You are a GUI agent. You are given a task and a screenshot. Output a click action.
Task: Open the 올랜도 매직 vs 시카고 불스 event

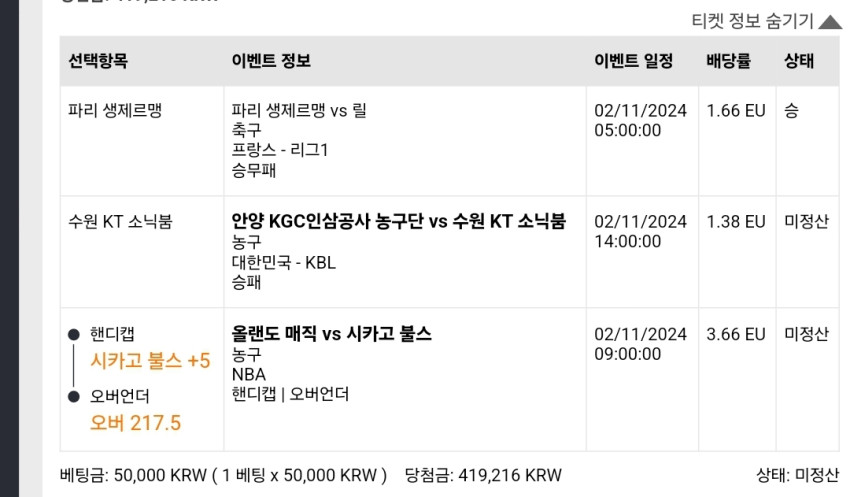[331, 333]
